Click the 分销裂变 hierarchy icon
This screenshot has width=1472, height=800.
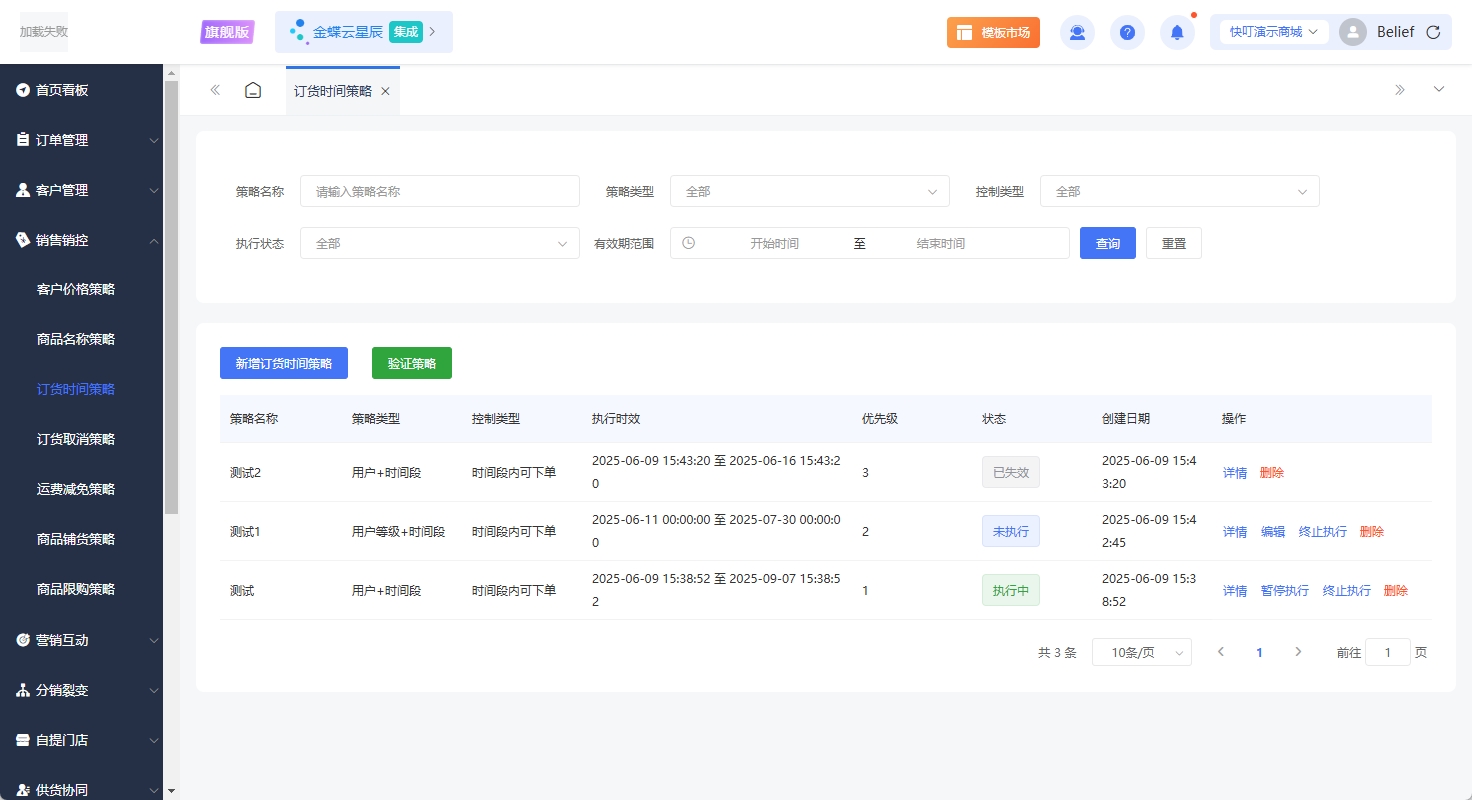click(23, 690)
